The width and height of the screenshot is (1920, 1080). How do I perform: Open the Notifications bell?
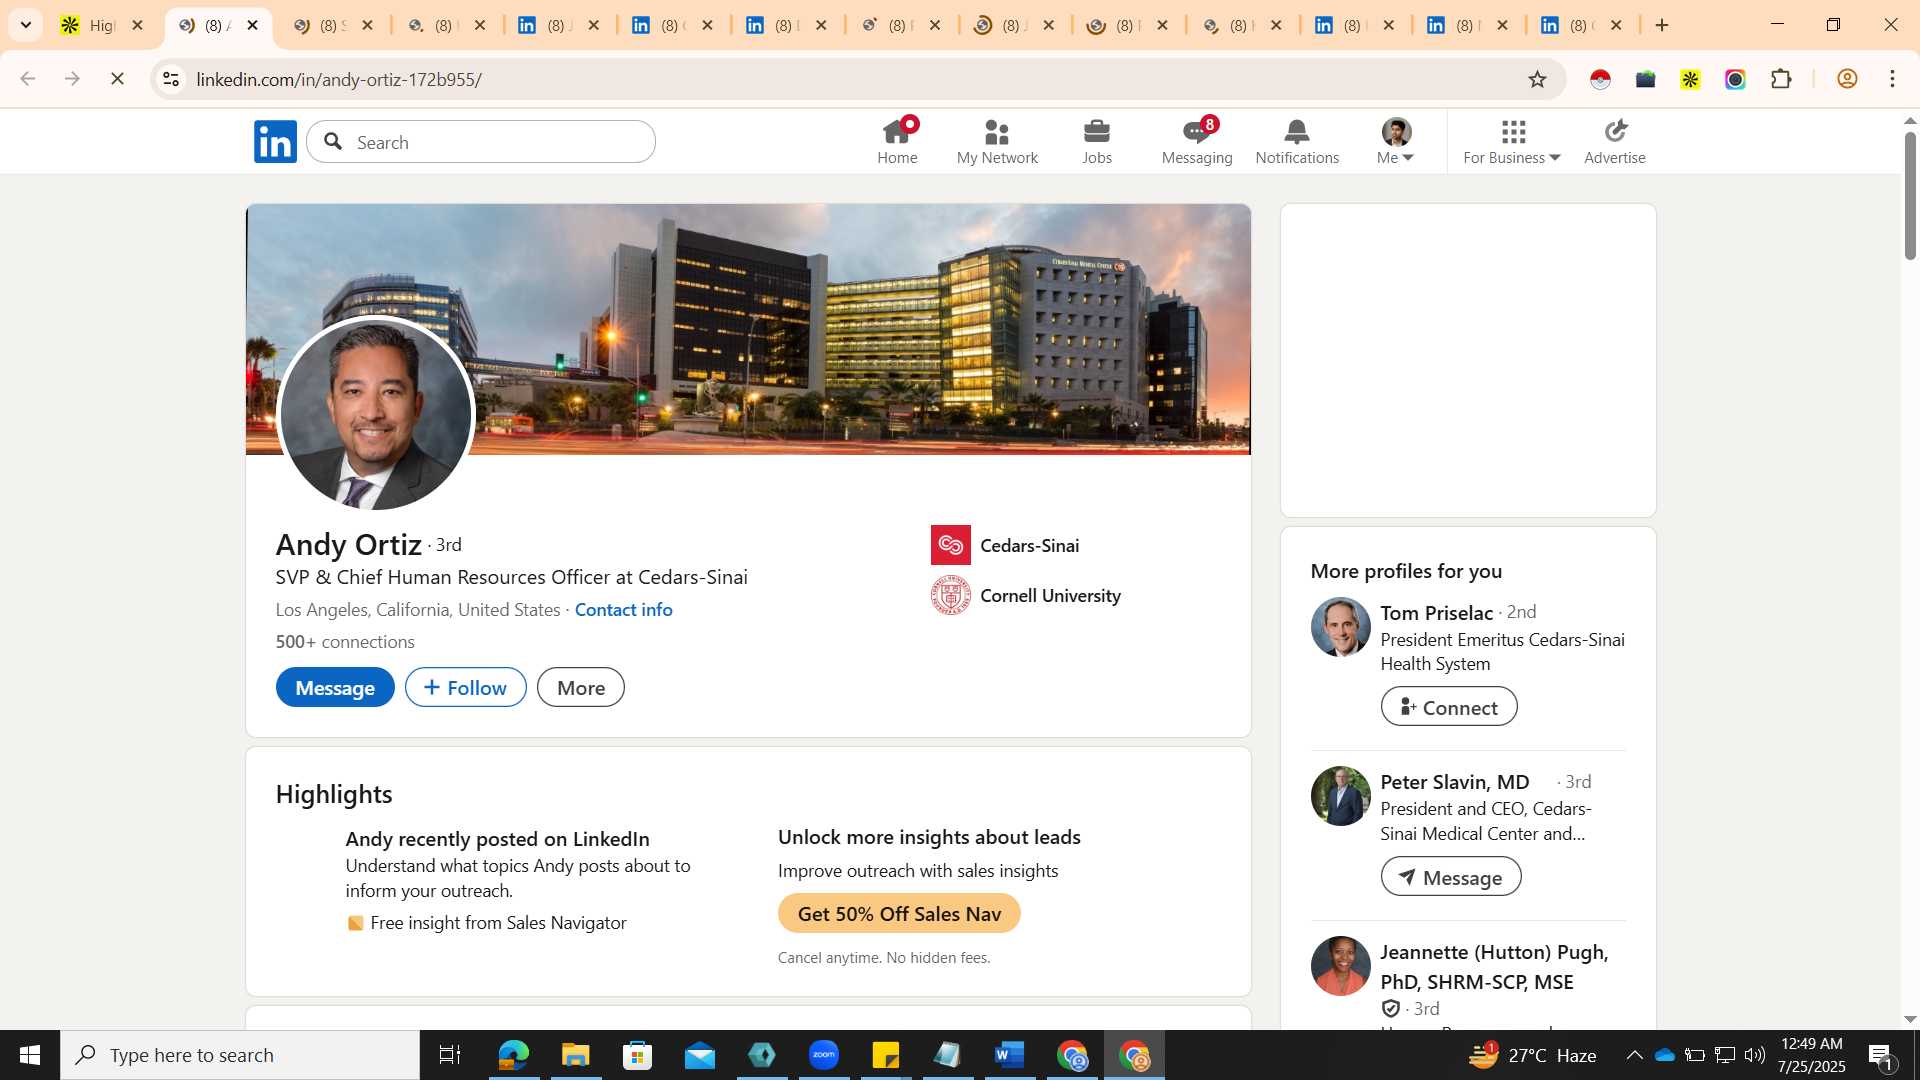tap(1297, 141)
